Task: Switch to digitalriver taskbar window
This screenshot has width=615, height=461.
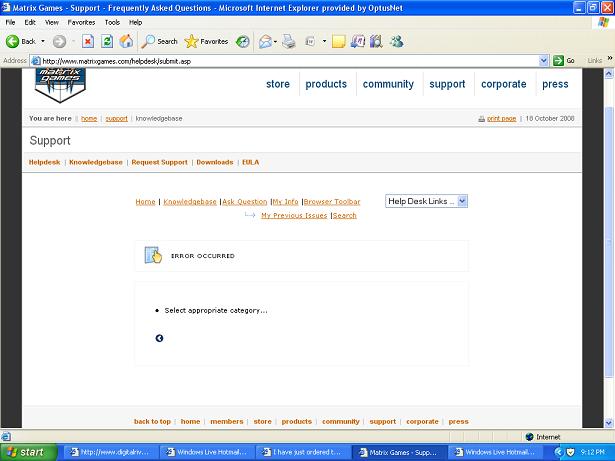Action: [x=111, y=452]
